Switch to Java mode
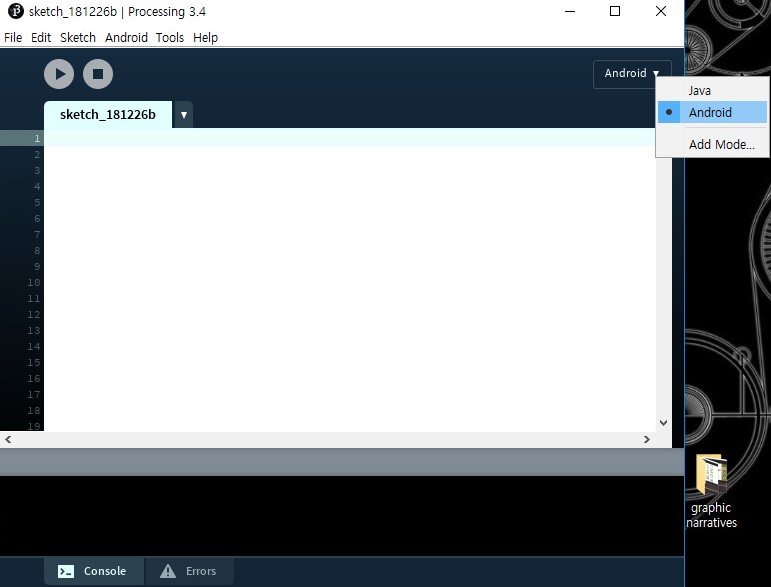 700,91
